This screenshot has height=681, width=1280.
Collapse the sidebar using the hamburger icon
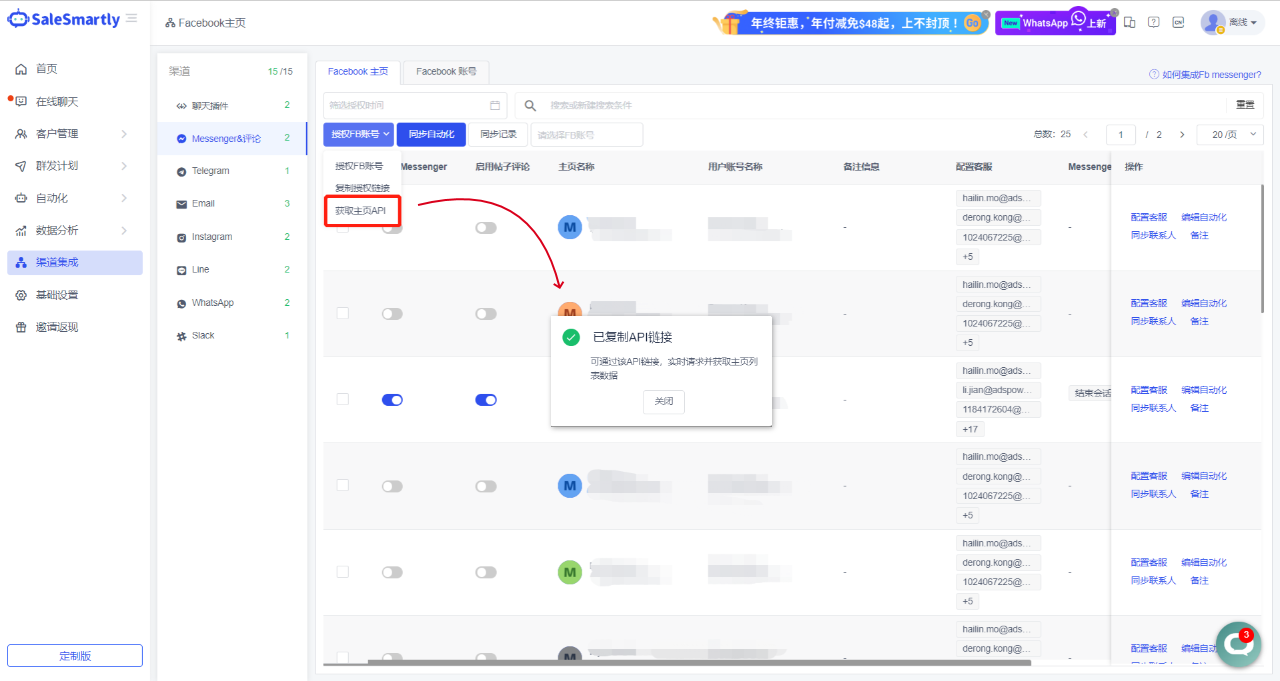(132, 18)
